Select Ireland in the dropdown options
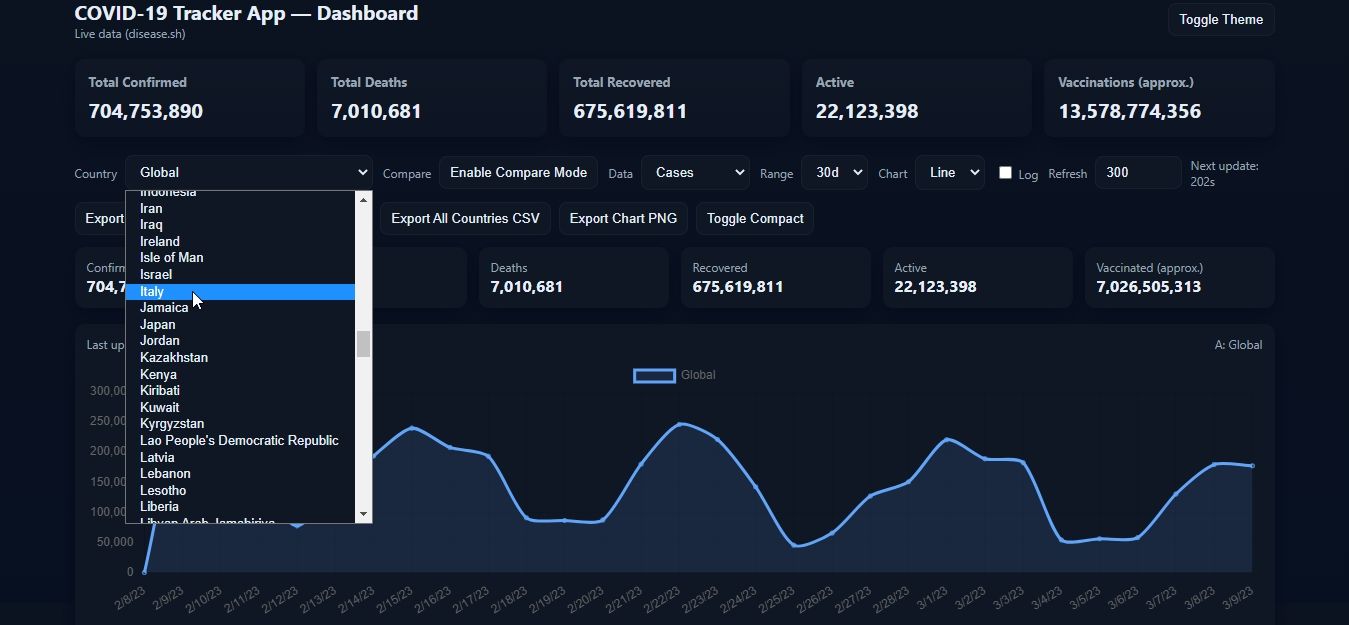1349x625 pixels. click(x=240, y=241)
